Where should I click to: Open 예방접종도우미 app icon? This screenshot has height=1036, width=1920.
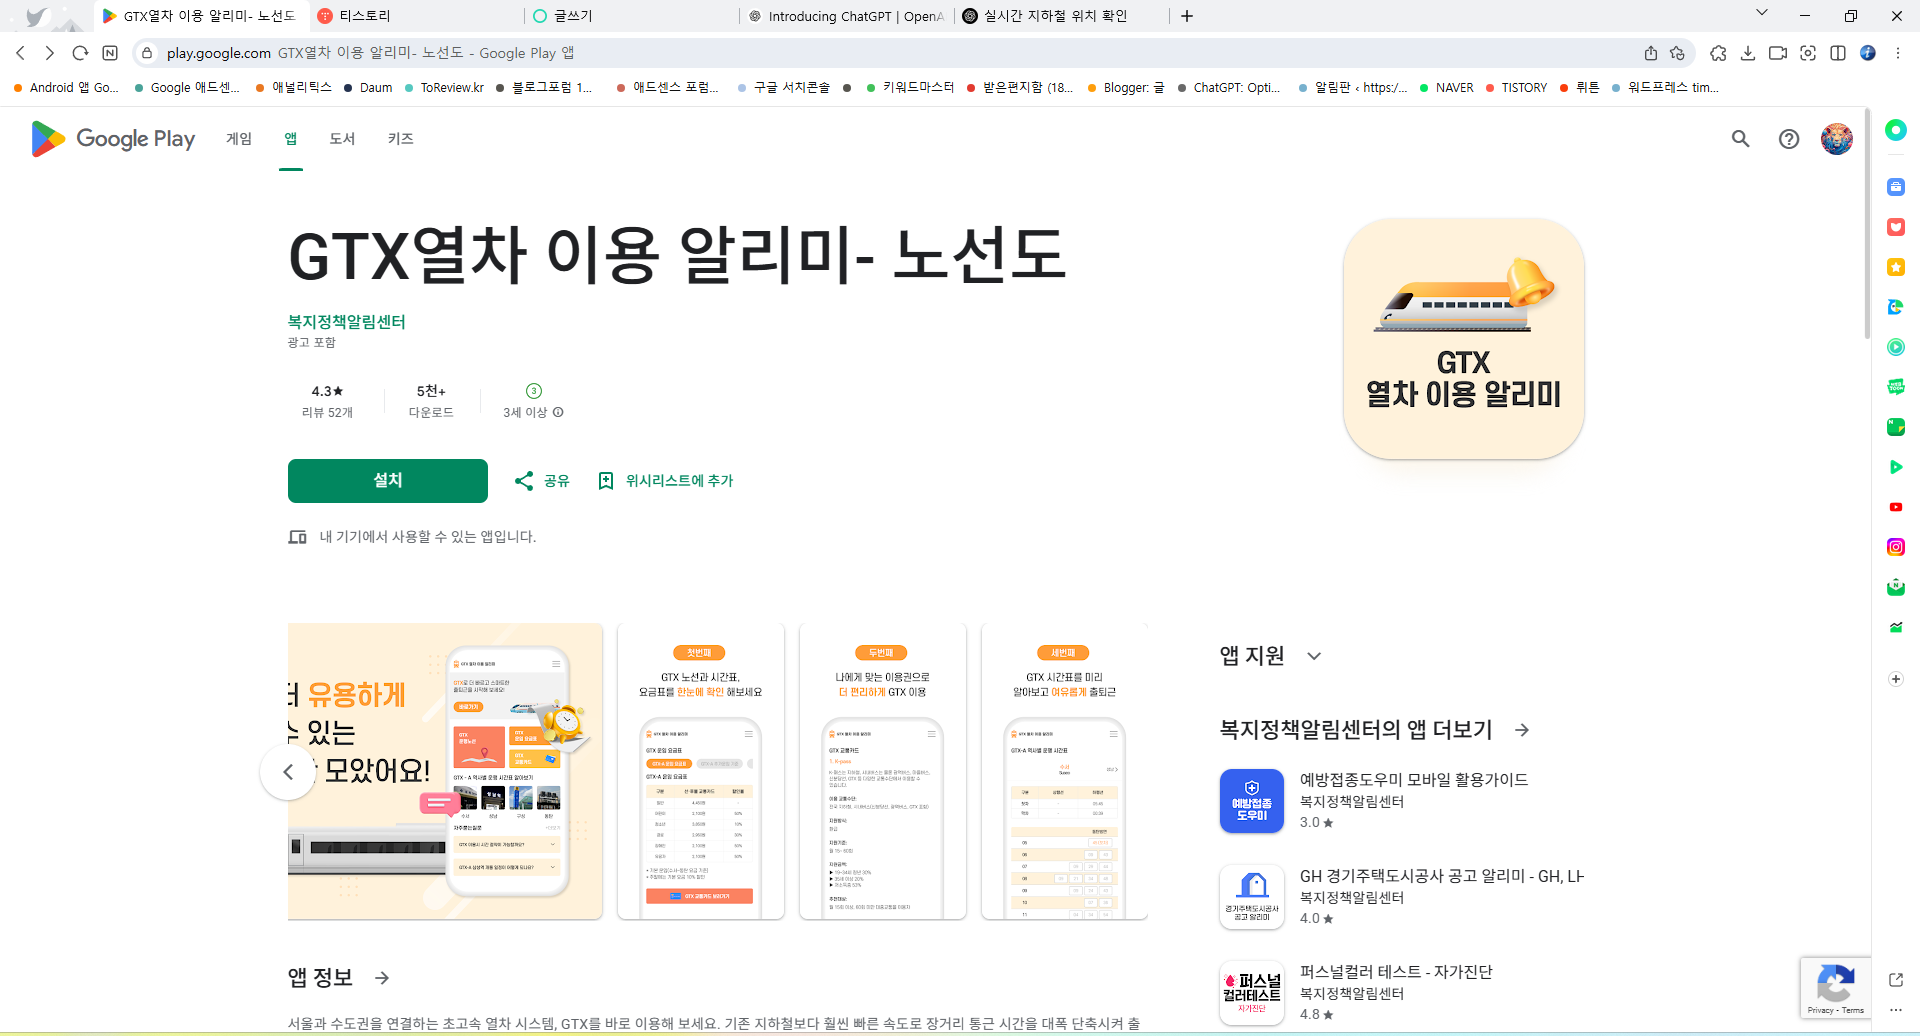(1252, 801)
